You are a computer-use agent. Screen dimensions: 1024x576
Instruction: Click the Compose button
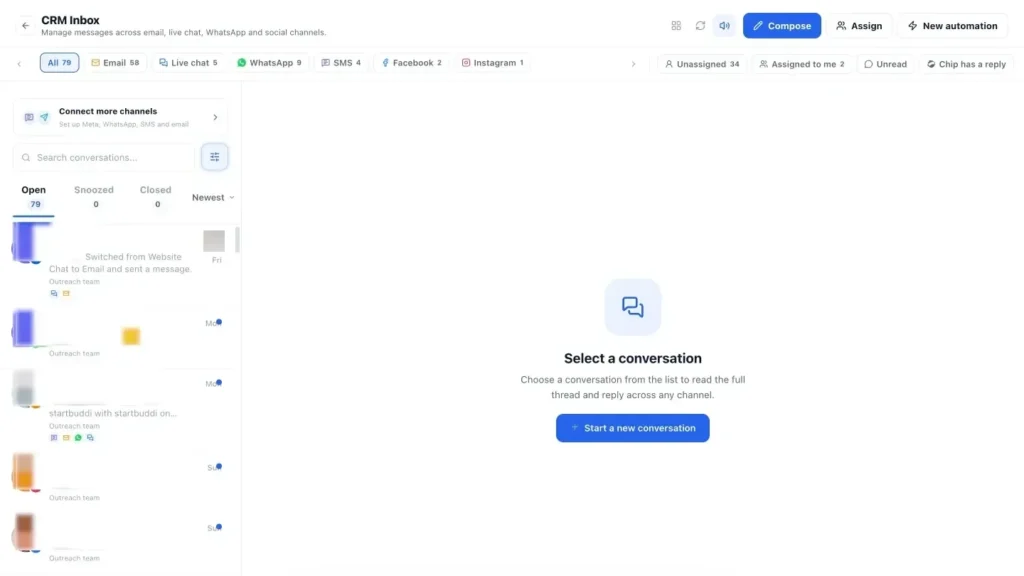(x=782, y=25)
